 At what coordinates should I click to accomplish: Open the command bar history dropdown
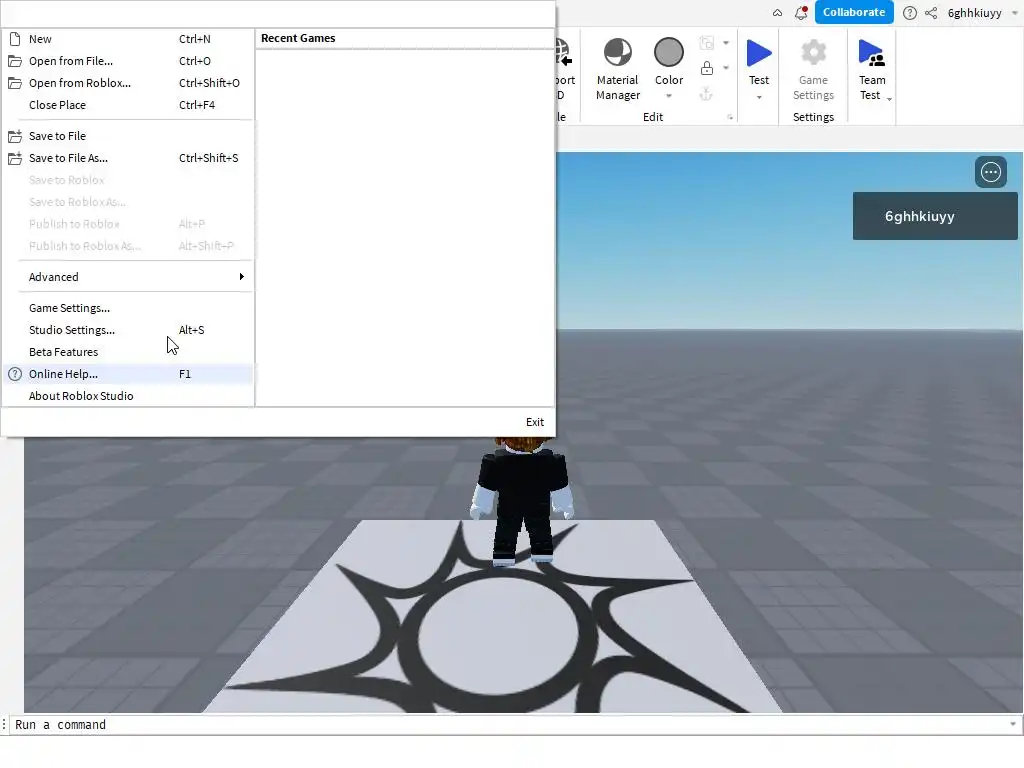point(1013,724)
